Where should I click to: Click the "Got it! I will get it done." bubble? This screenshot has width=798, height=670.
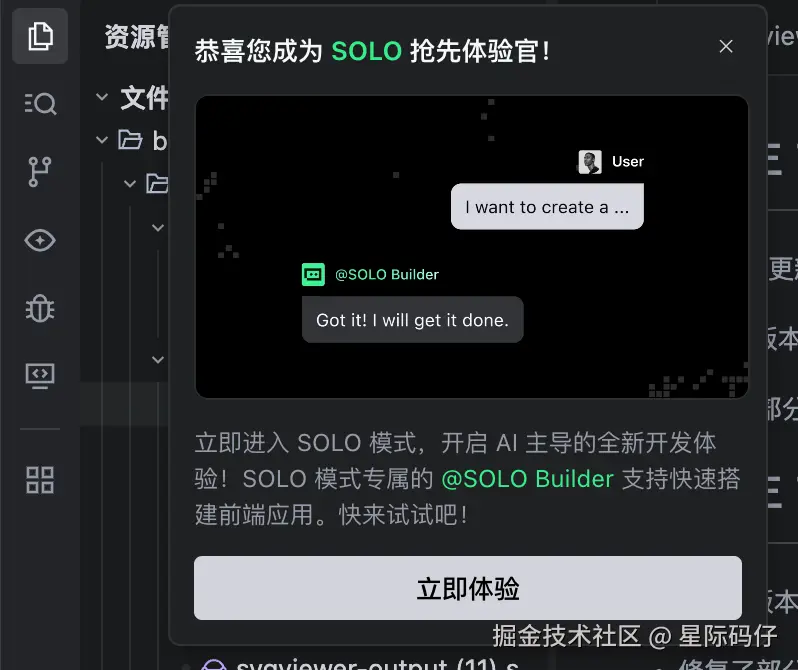tap(412, 320)
